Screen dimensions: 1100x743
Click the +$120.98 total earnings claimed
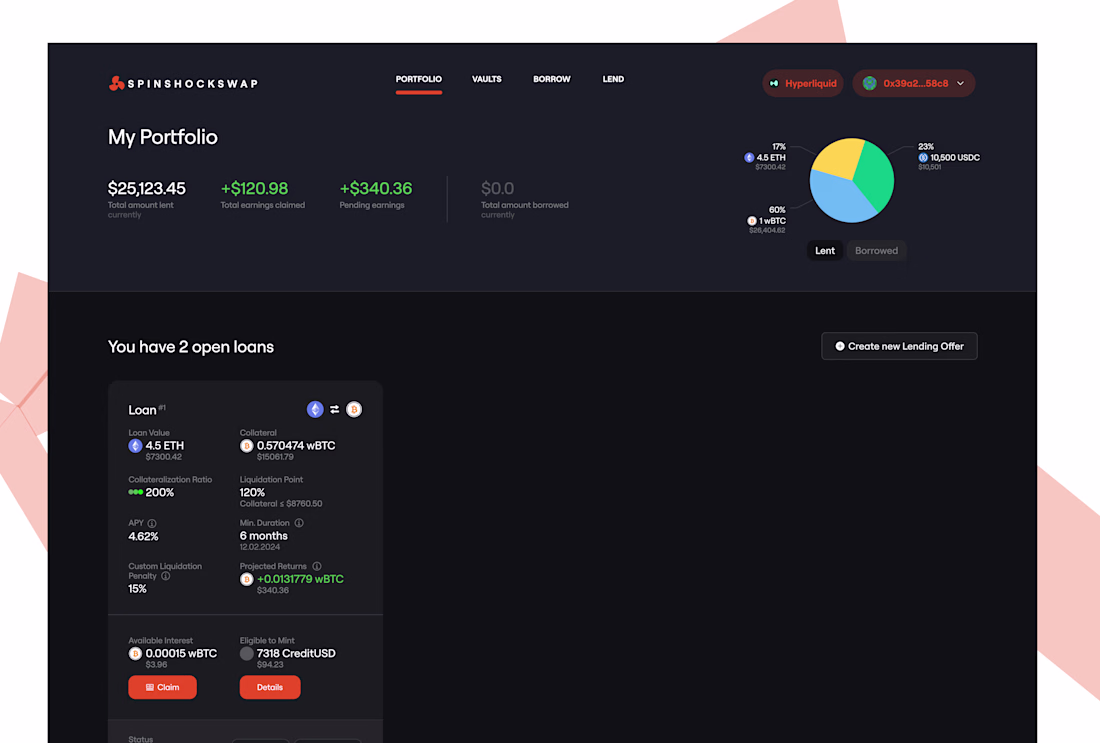[x=255, y=189]
